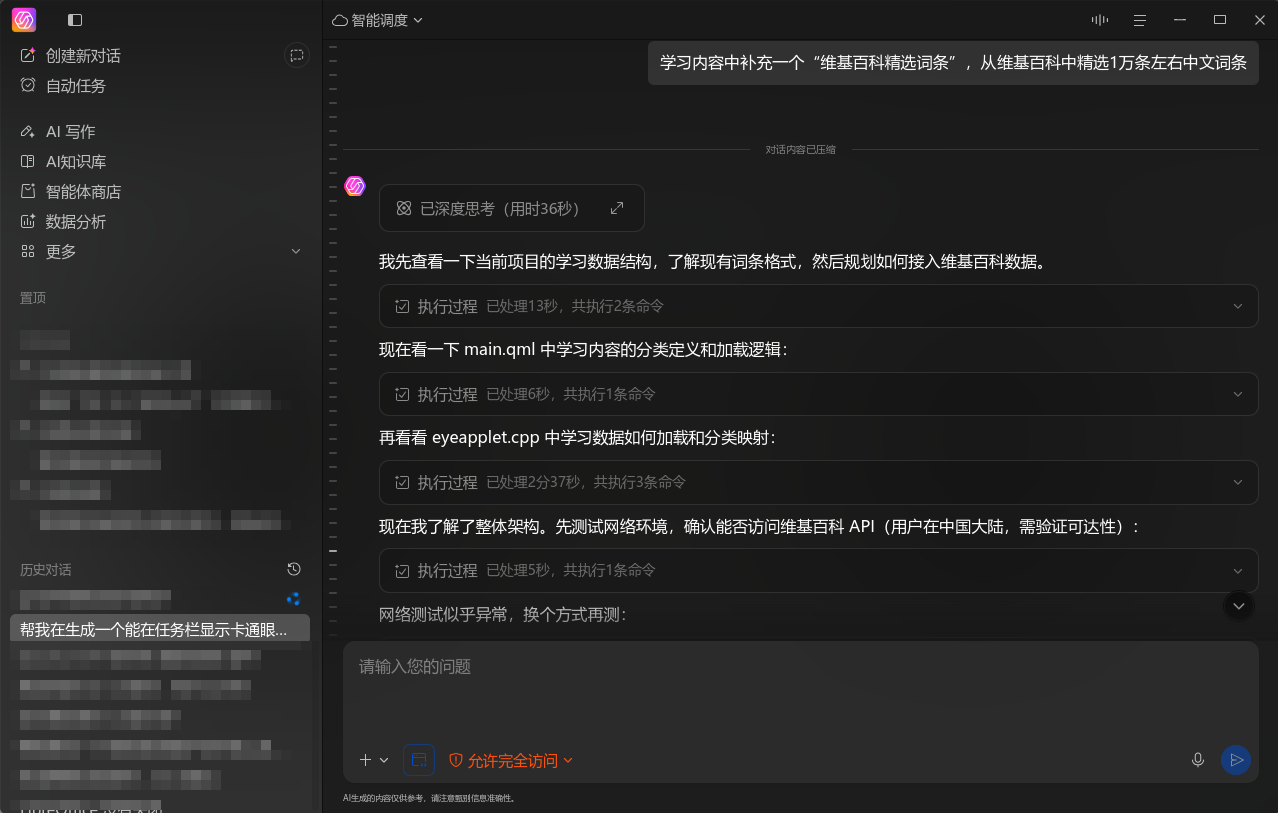The image size is (1278, 813).
Task: Open AI 写作 in the sidebar
Action: [58, 132]
